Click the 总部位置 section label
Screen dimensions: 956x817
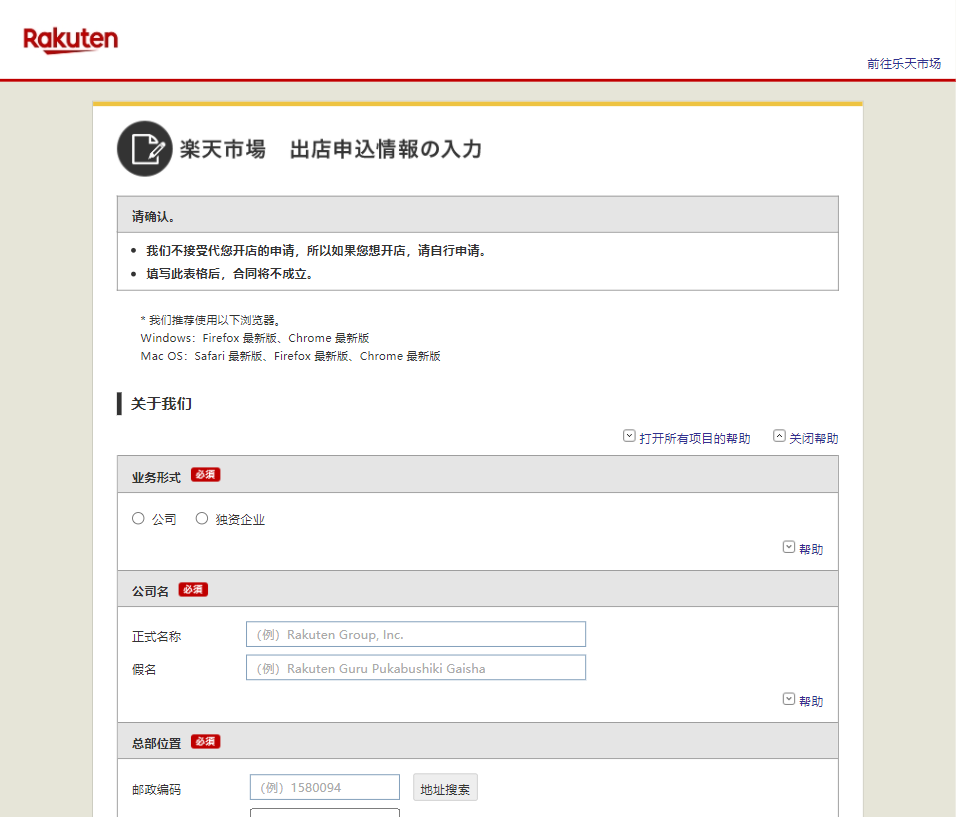pyautogui.click(x=156, y=743)
